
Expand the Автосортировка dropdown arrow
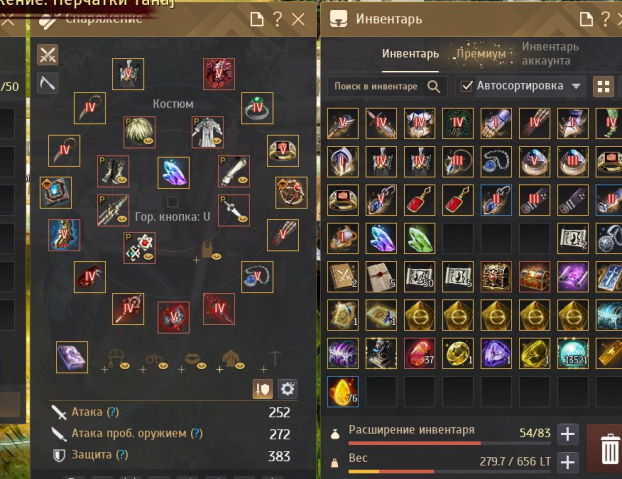[576, 86]
